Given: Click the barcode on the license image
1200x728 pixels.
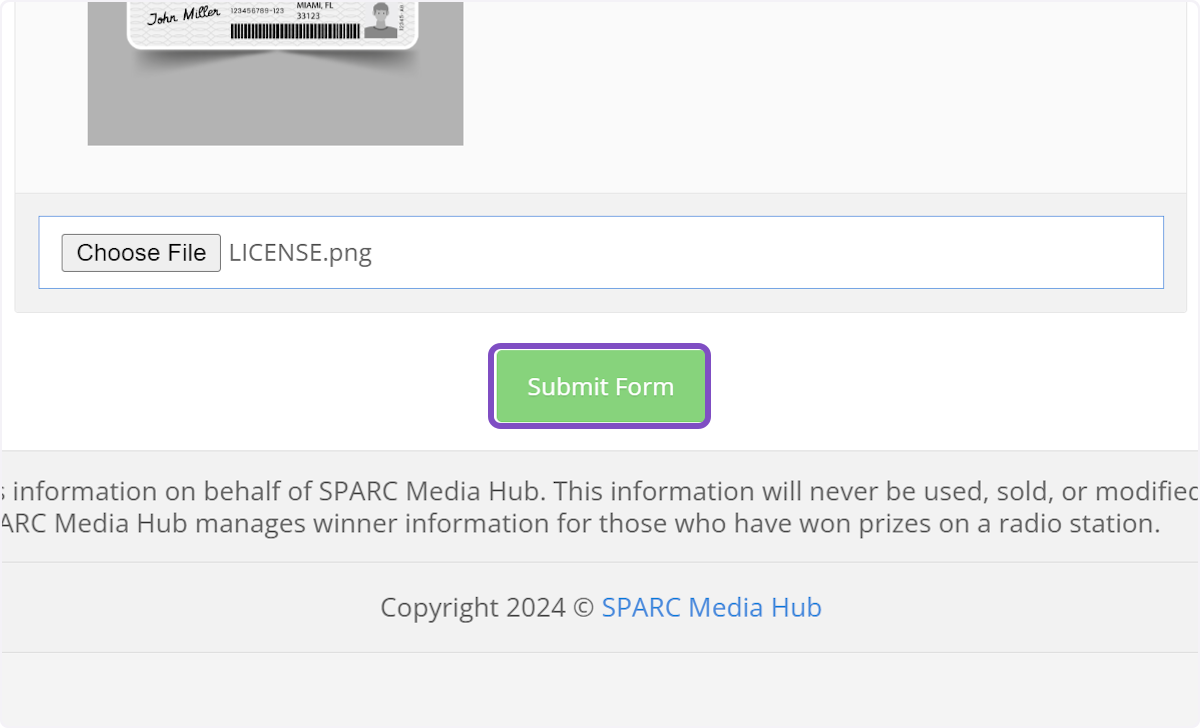Looking at the screenshot, I should point(294,32).
